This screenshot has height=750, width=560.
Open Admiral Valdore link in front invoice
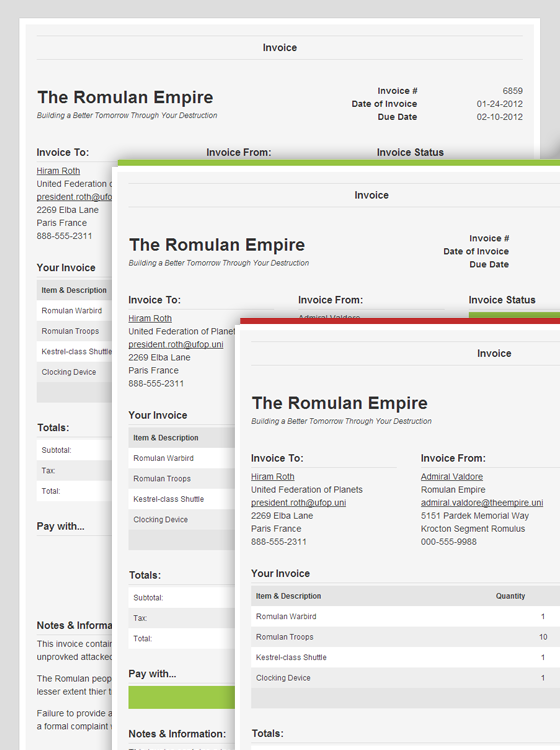(452, 476)
